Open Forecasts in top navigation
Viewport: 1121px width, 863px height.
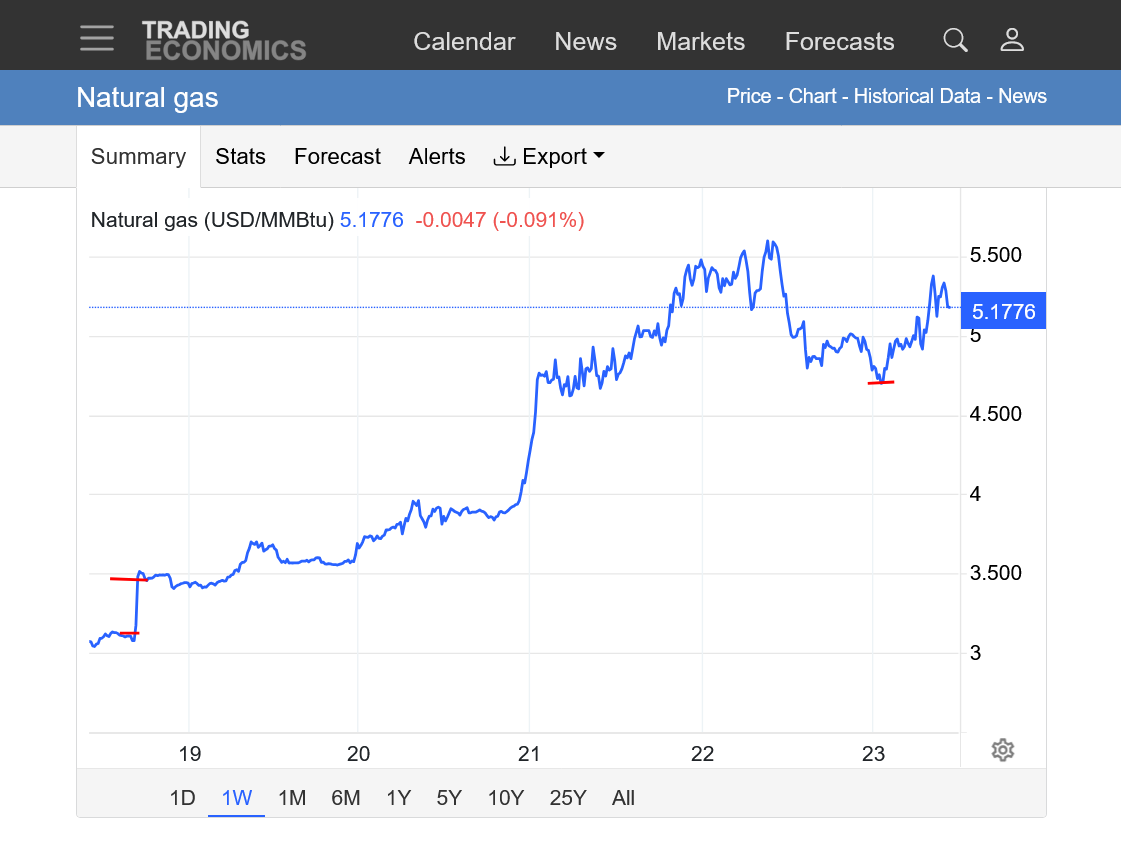839,42
